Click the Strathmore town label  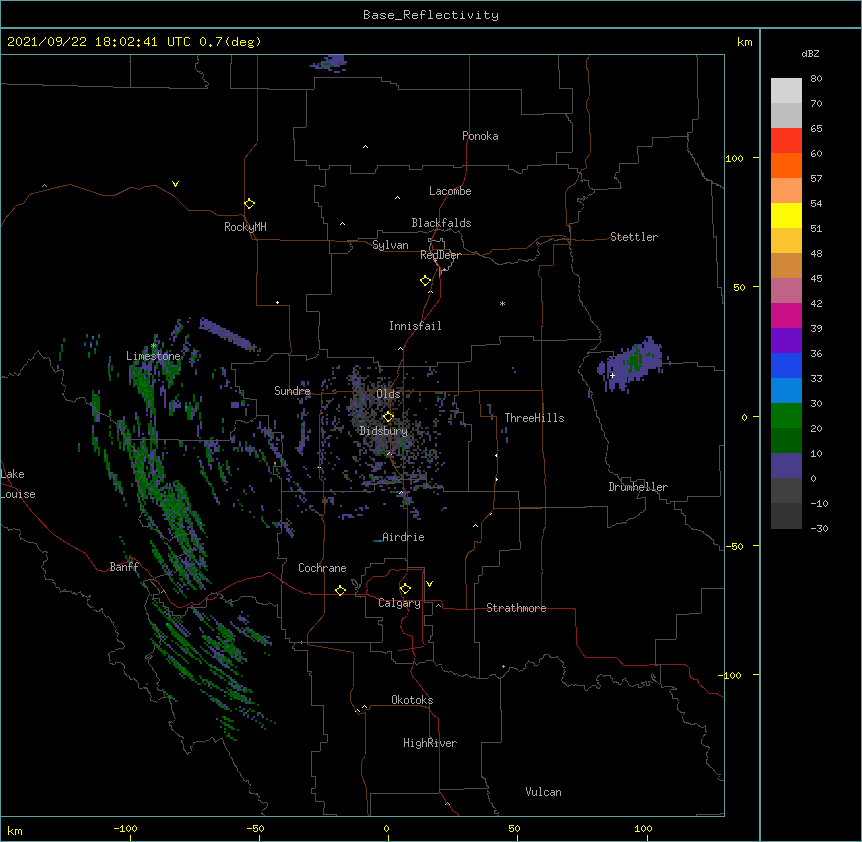516,608
